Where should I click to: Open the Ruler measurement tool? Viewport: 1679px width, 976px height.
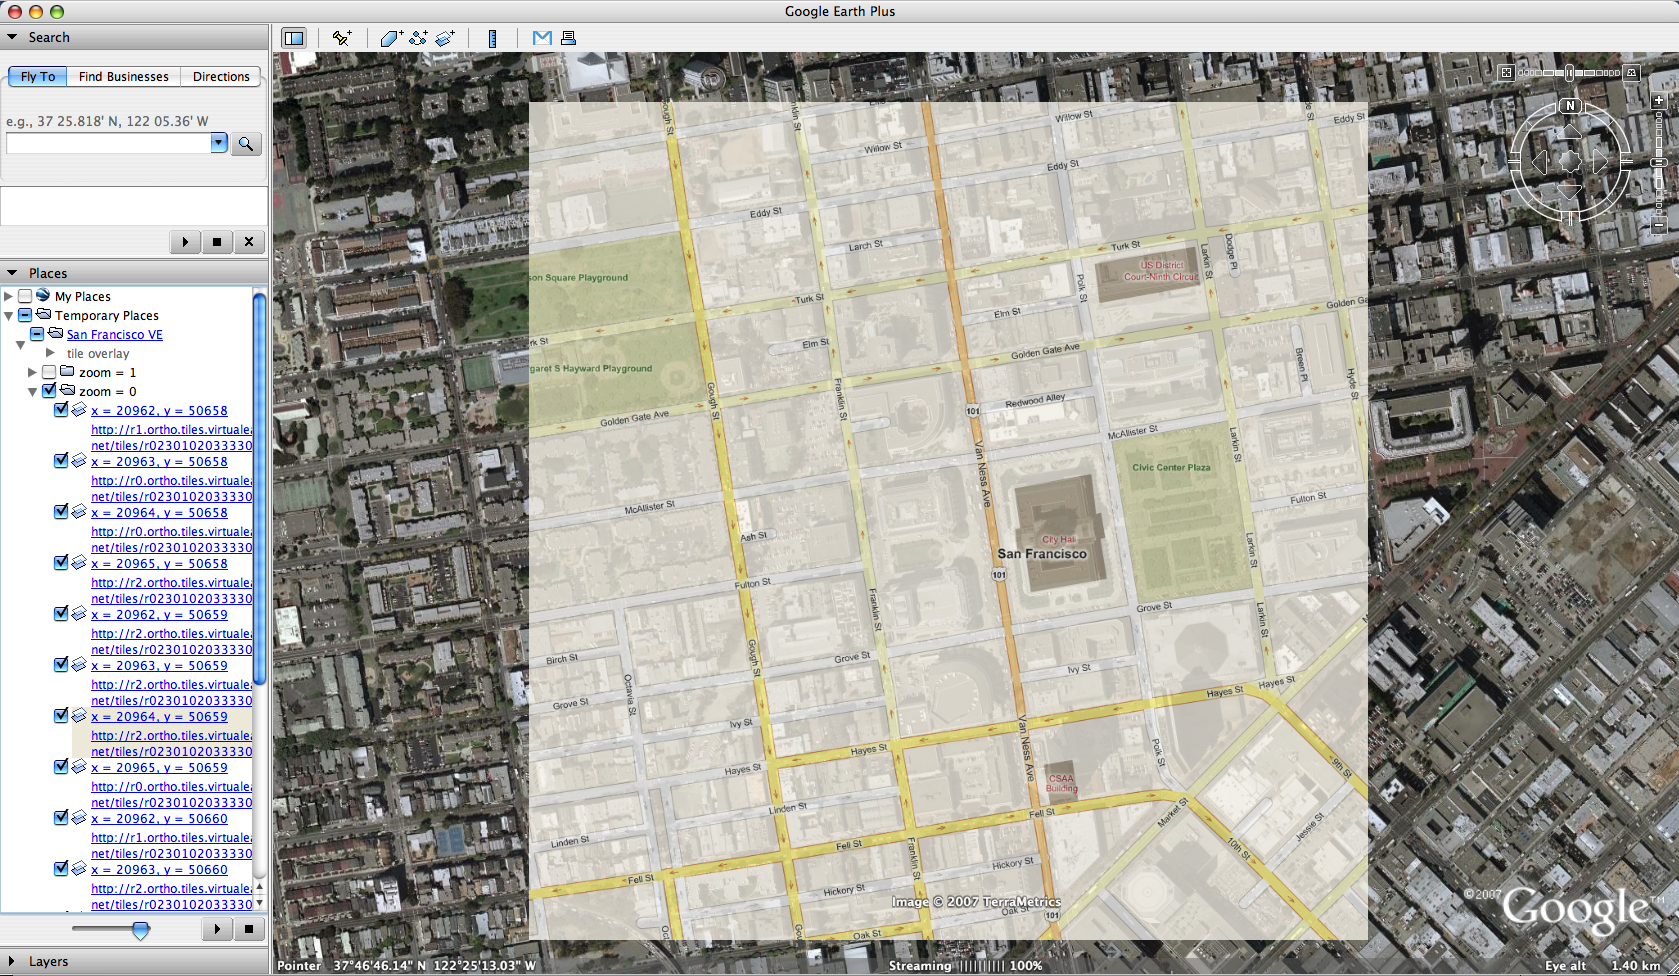pyautogui.click(x=492, y=38)
